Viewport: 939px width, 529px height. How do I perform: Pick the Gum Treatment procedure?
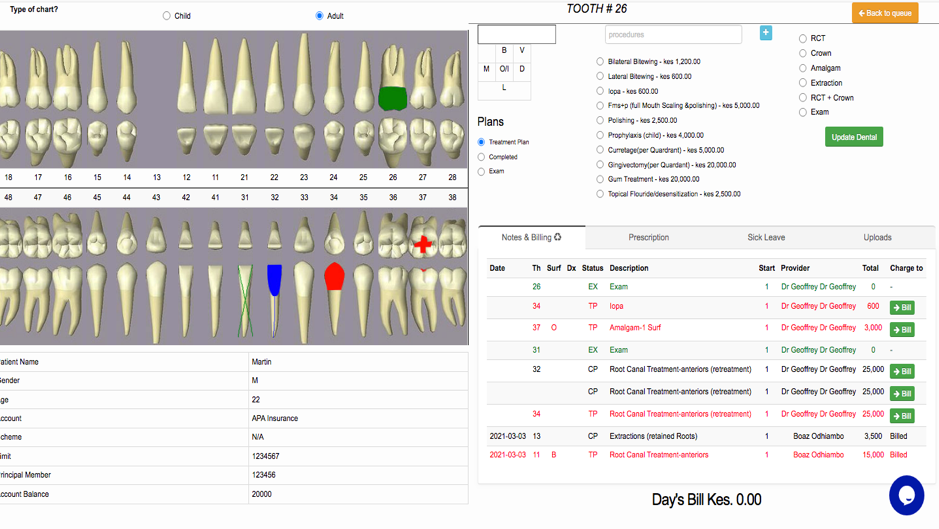pos(600,179)
